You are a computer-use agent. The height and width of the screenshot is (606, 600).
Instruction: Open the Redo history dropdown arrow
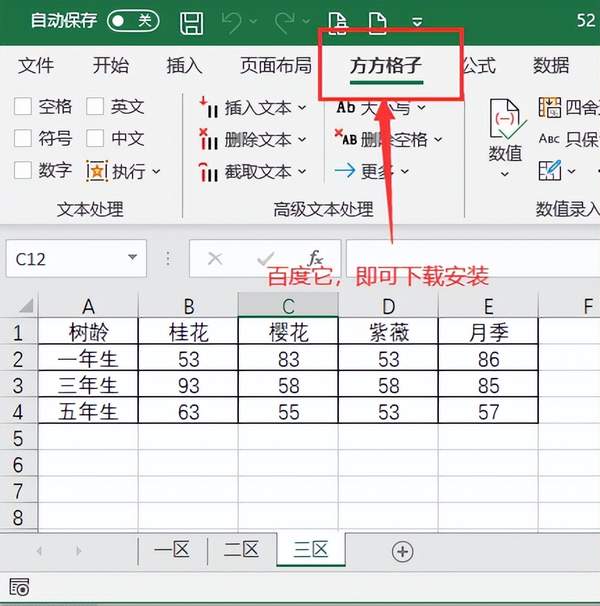(x=306, y=21)
